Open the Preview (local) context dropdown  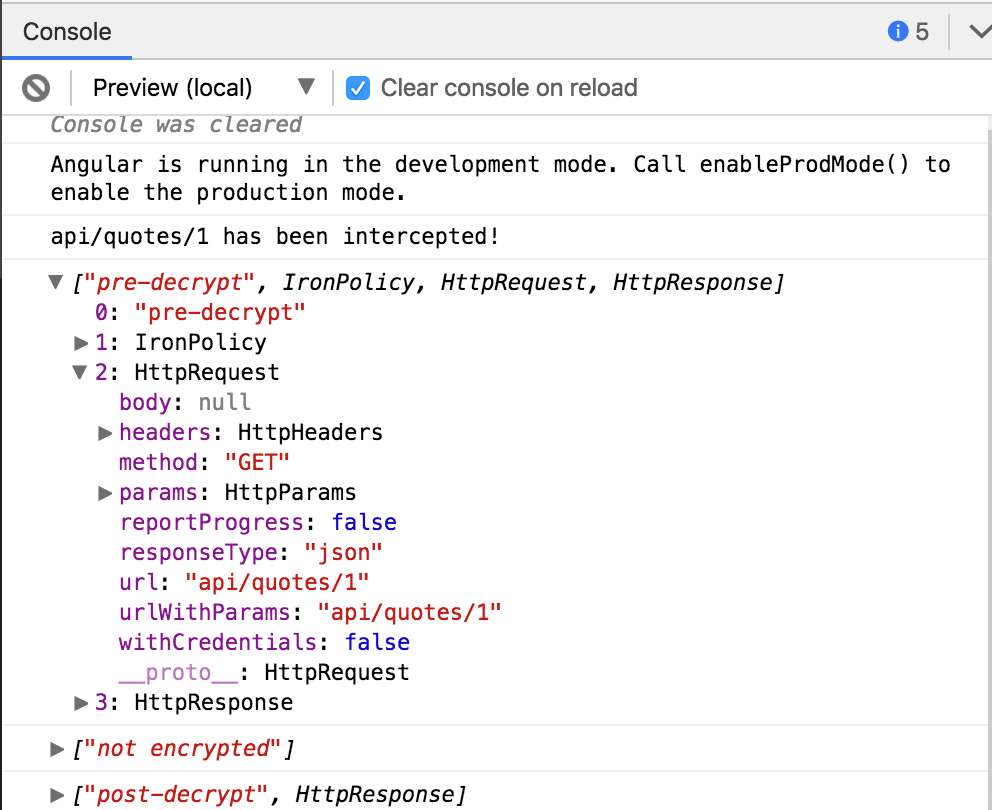pos(306,87)
